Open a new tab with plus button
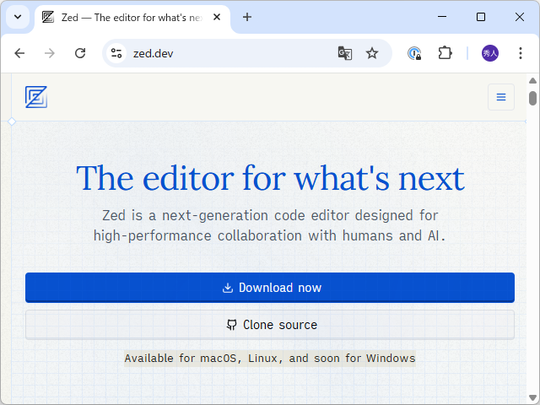The image size is (540, 405). 247,17
